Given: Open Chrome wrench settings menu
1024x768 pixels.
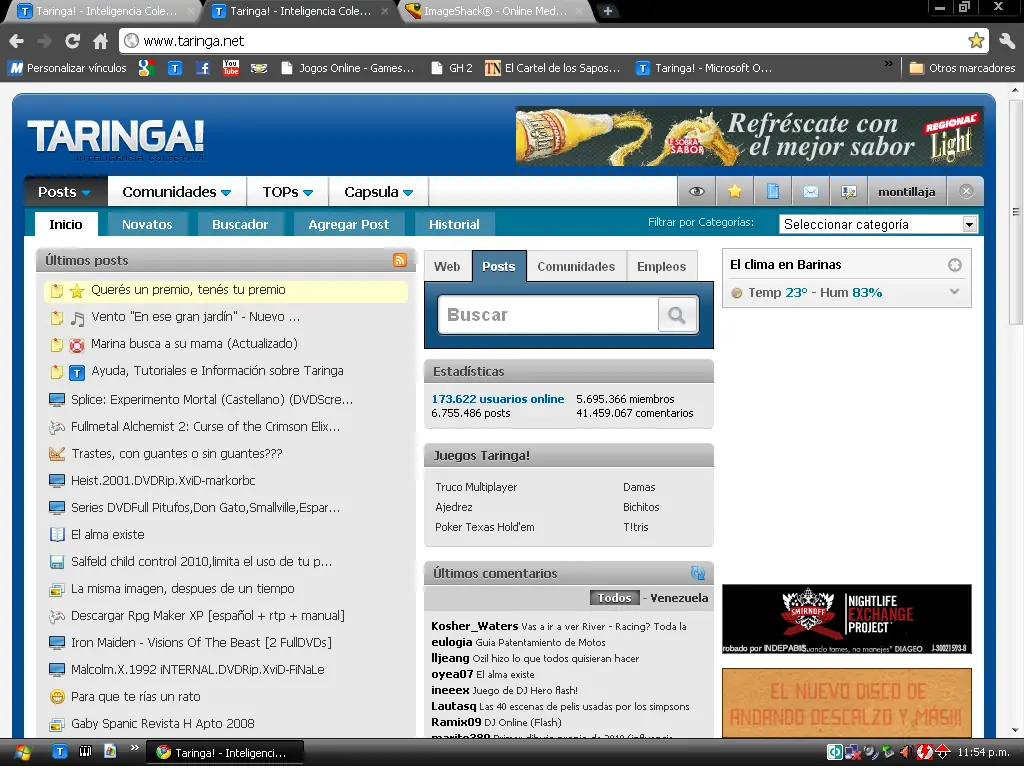Looking at the screenshot, I should point(1006,41).
